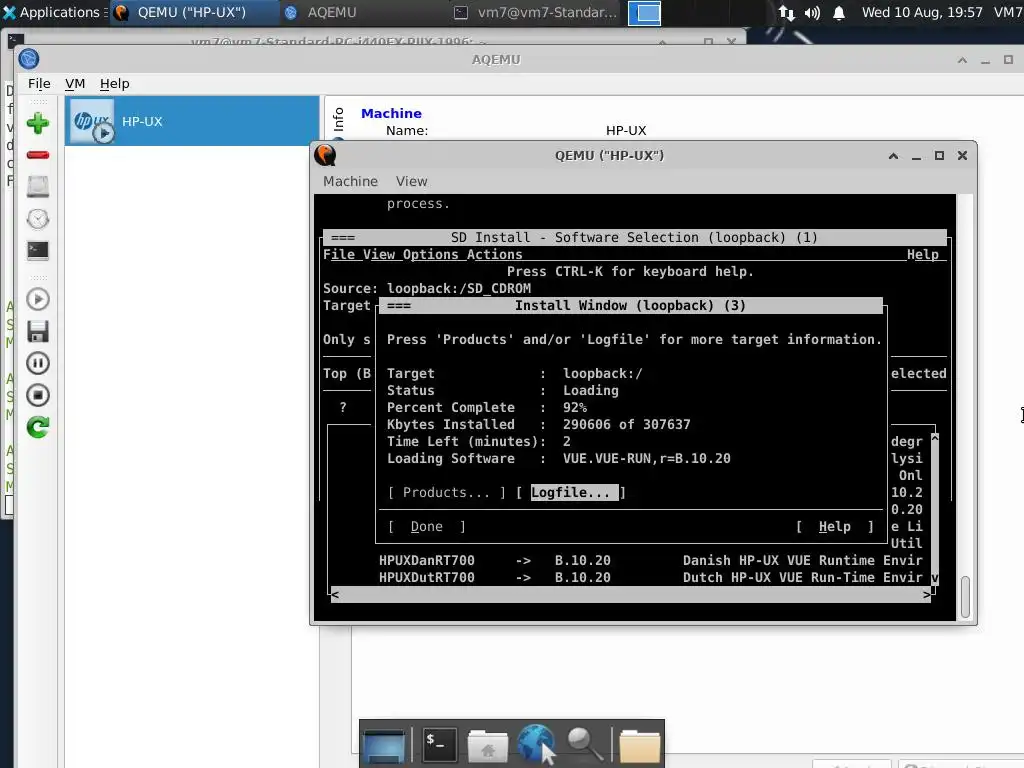This screenshot has height=768, width=1024.
Task: Click HPUXDanRT700 software row
Action: [x=650, y=560]
